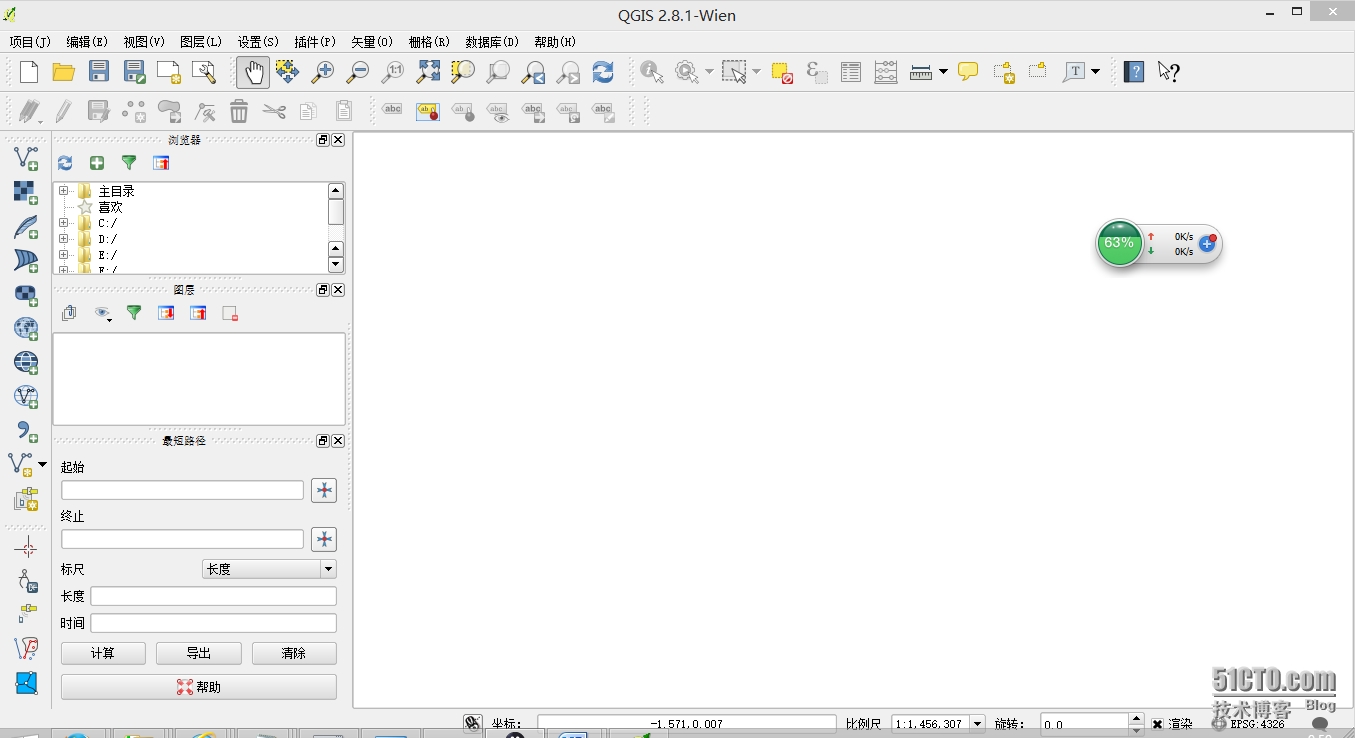This screenshot has width=1355, height=738.
Task: Expand the D:/ drive node
Action: [64, 239]
